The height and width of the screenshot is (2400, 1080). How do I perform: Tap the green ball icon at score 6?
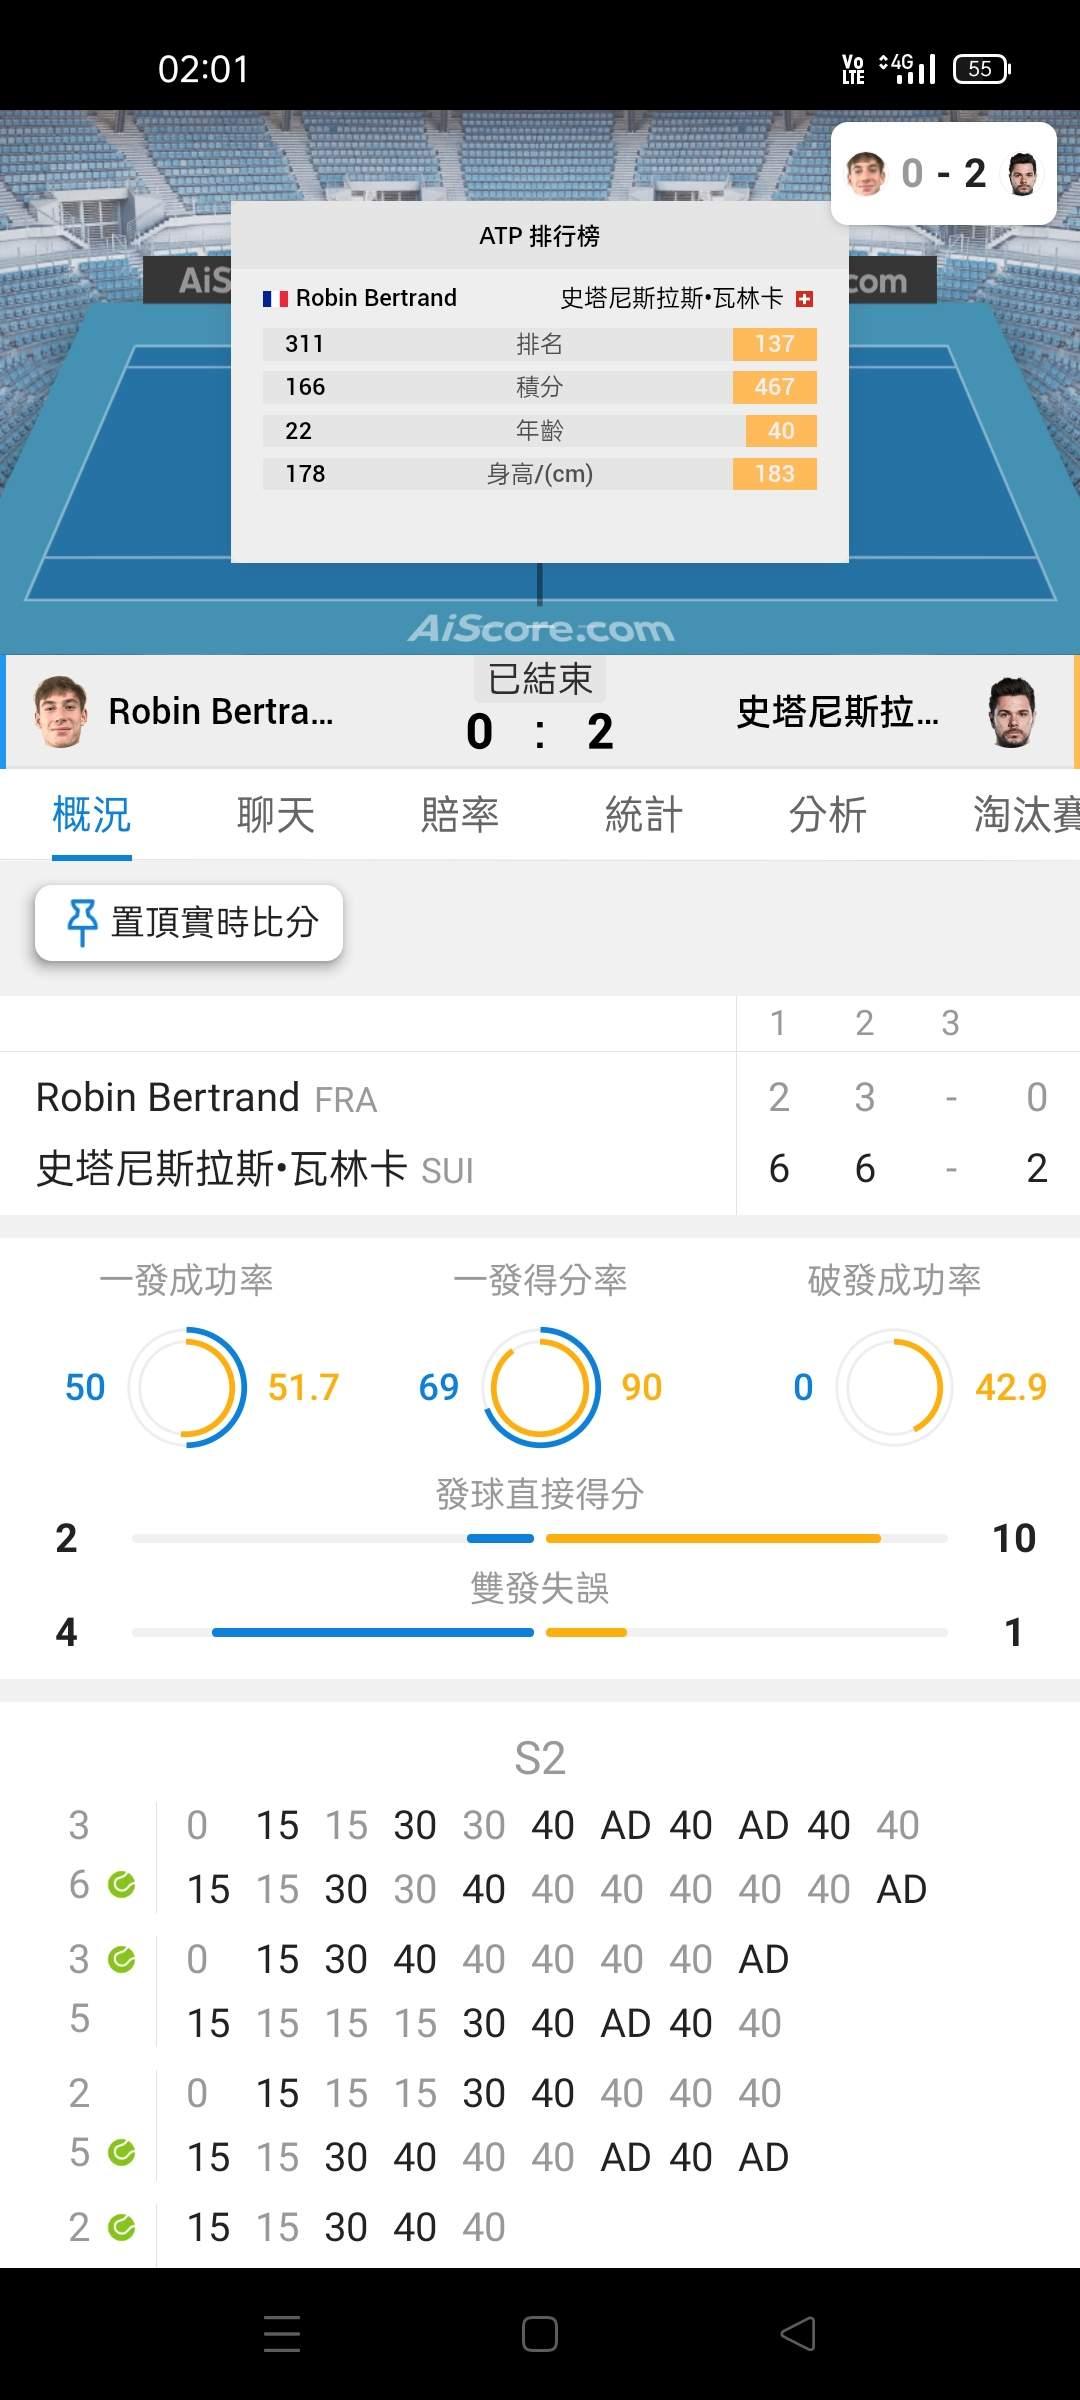click(x=122, y=1885)
